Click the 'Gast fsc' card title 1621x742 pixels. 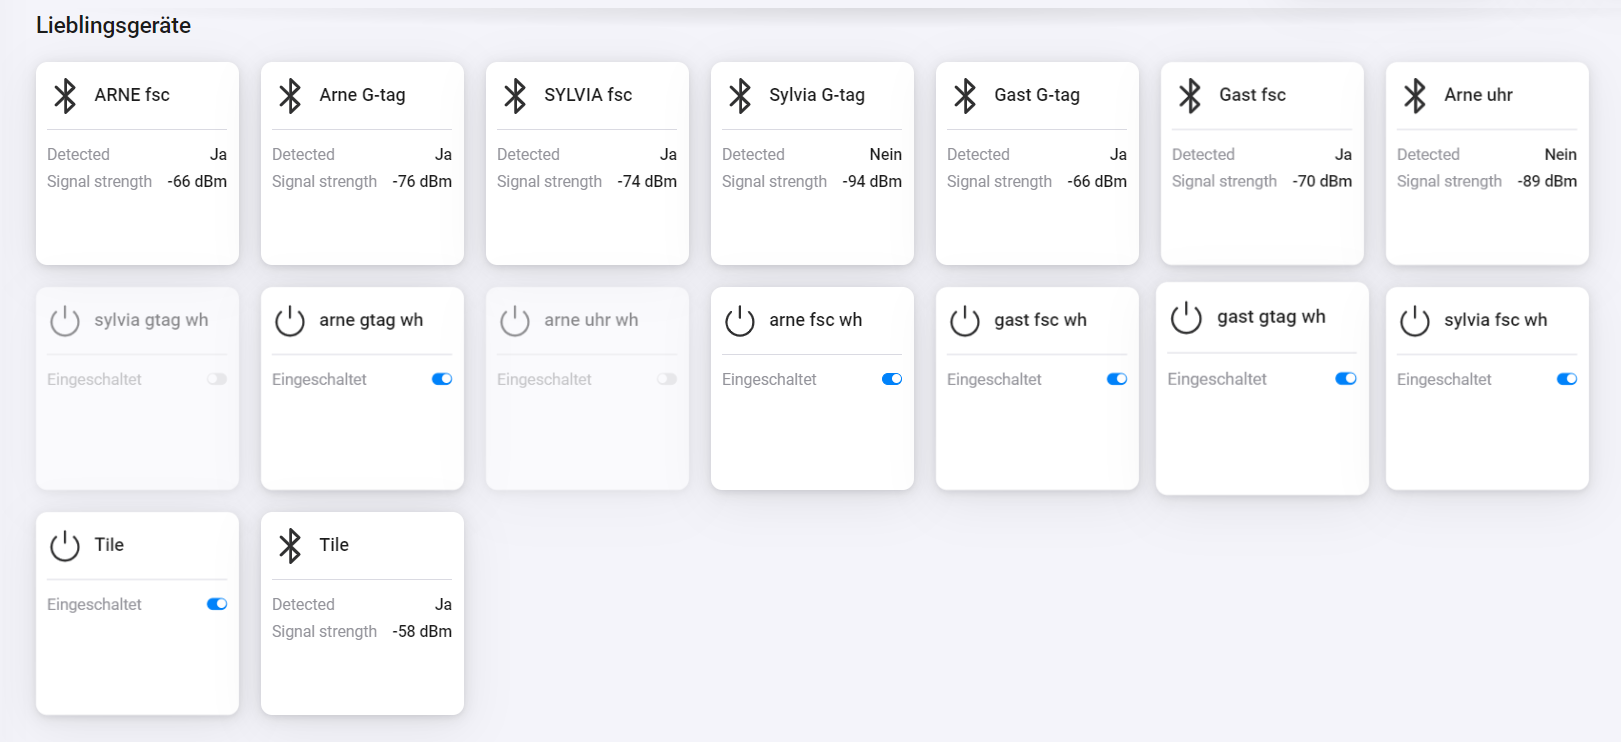(x=1252, y=95)
